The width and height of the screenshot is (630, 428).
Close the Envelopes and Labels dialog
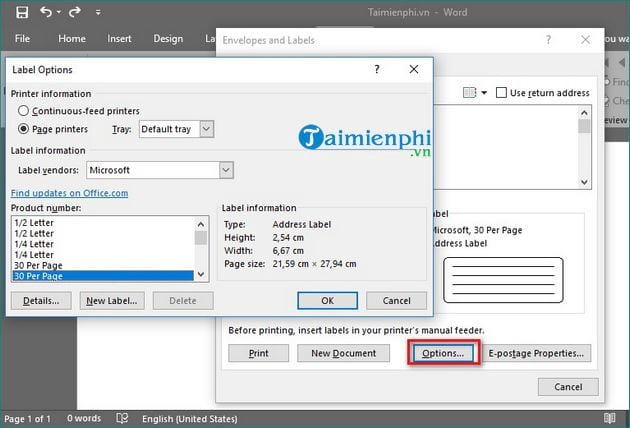point(585,40)
